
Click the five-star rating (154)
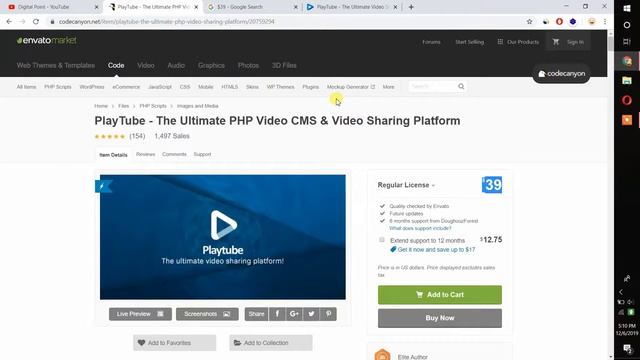click(120, 136)
